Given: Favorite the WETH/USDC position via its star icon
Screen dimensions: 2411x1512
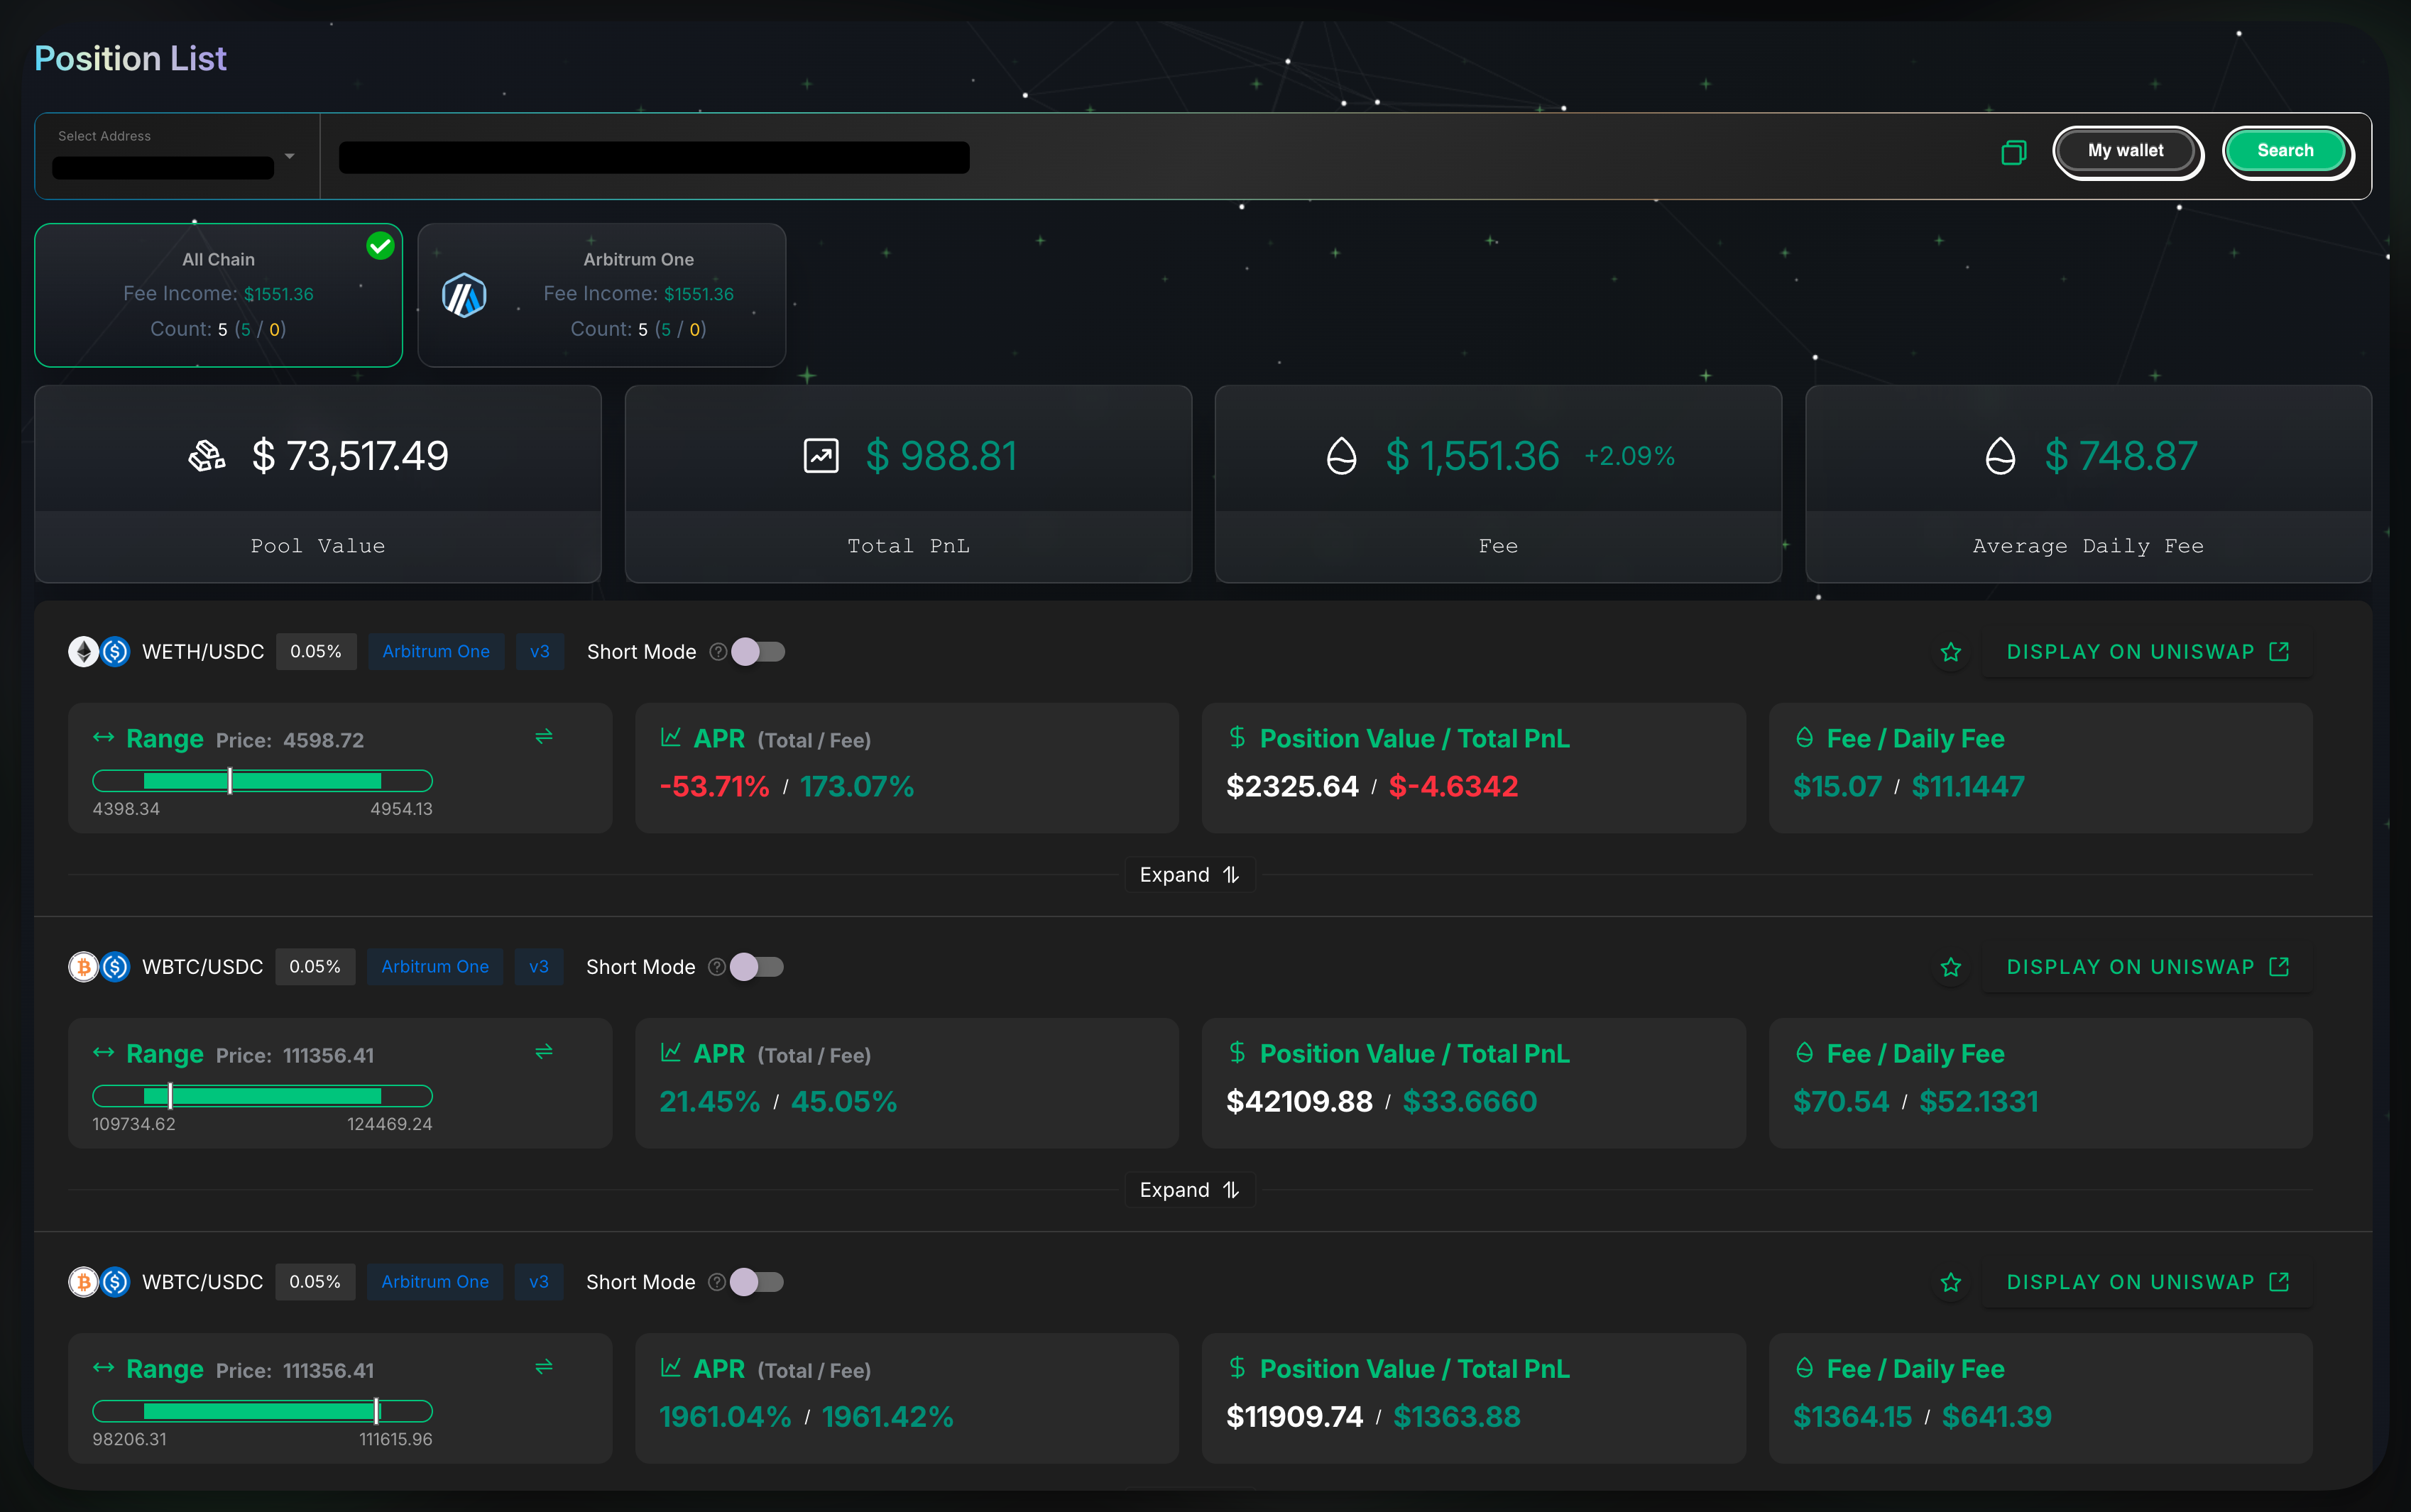Looking at the screenshot, I should click(x=1950, y=651).
